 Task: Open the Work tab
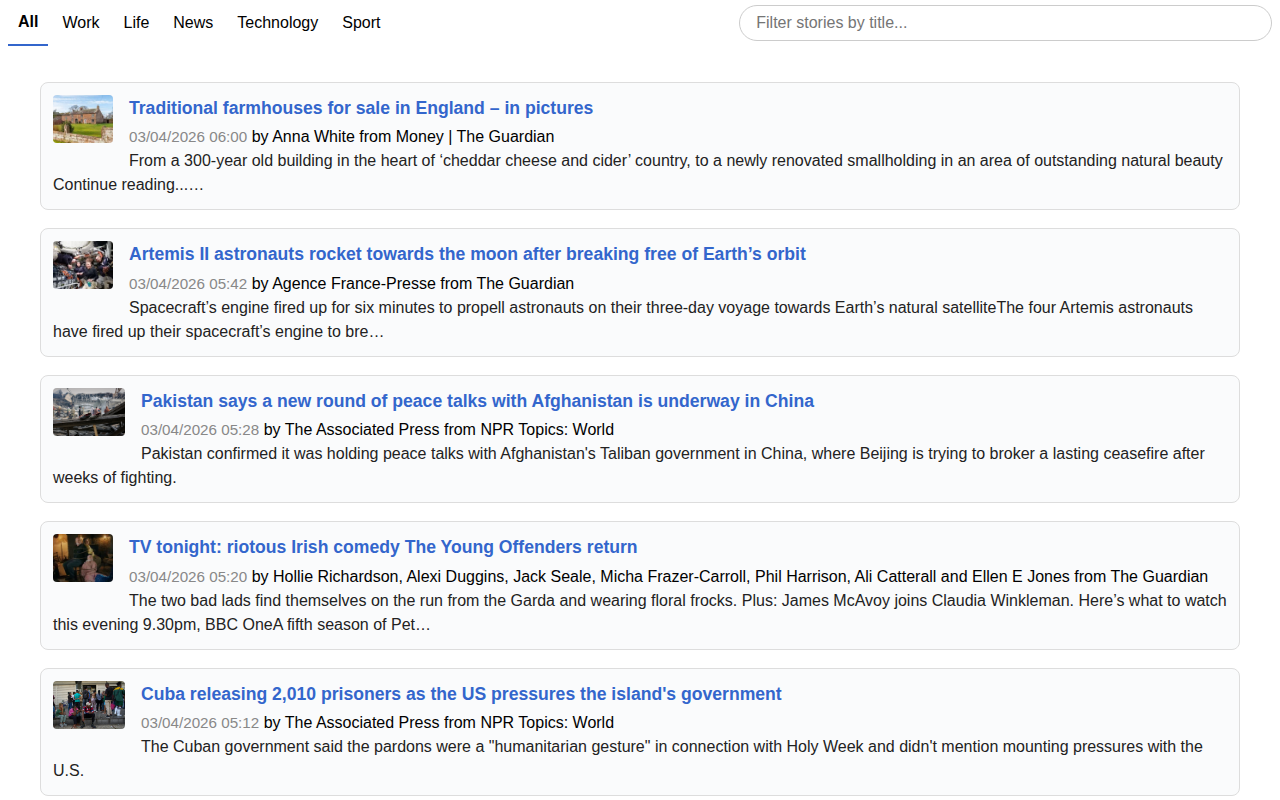coord(81,22)
